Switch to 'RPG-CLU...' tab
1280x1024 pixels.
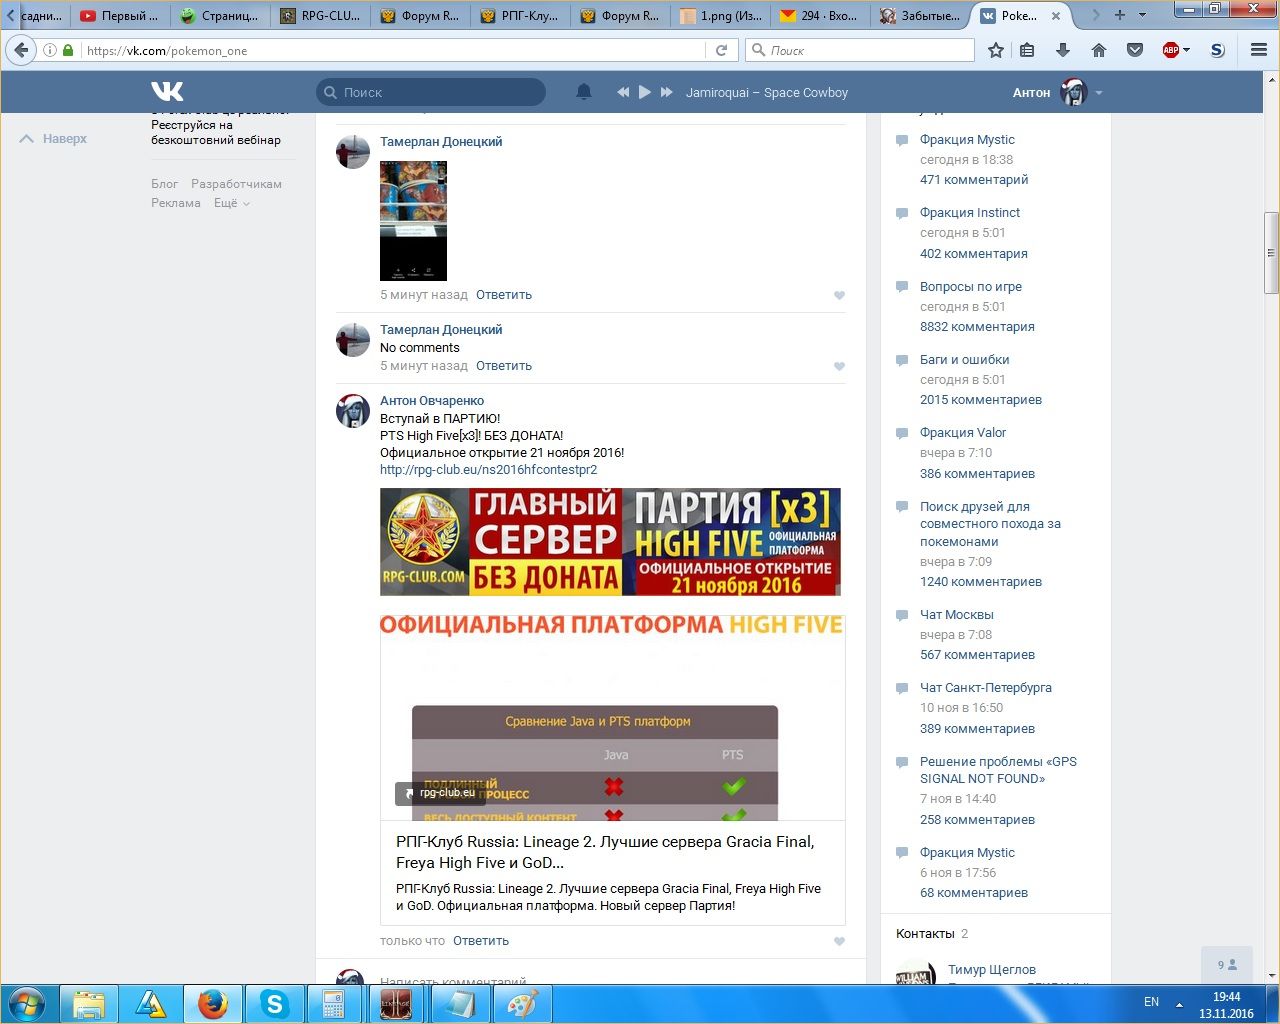[x=322, y=15]
